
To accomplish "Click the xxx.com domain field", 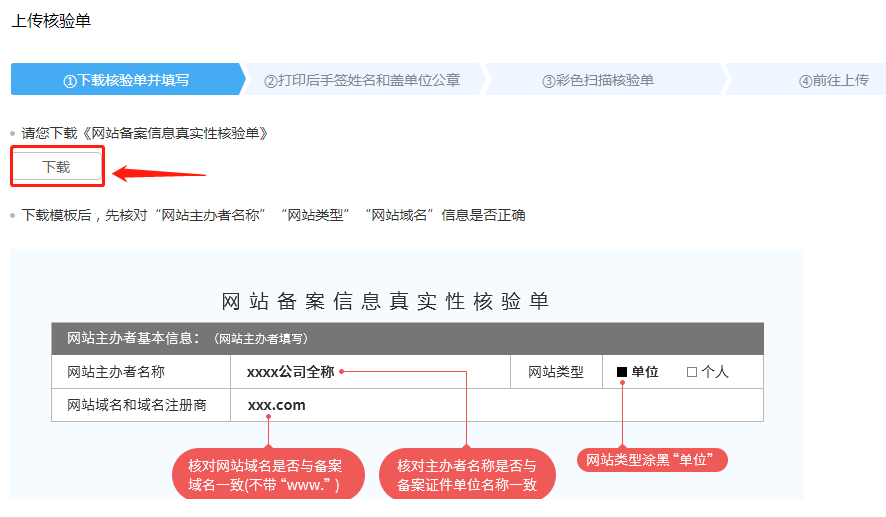I will (x=276, y=405).
